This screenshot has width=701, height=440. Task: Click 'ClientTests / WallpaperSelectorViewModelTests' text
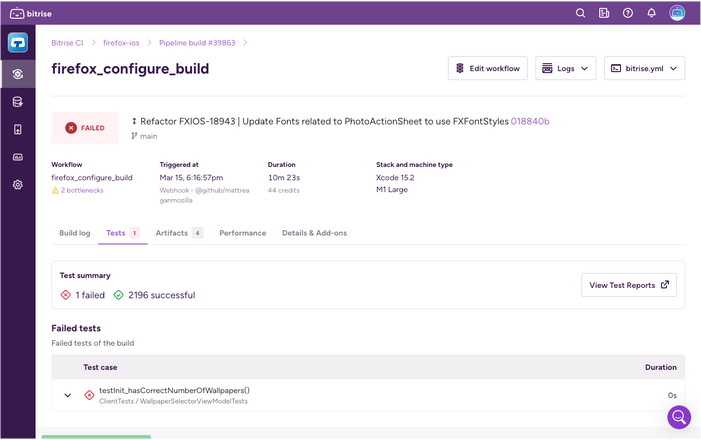coord(173,401)
